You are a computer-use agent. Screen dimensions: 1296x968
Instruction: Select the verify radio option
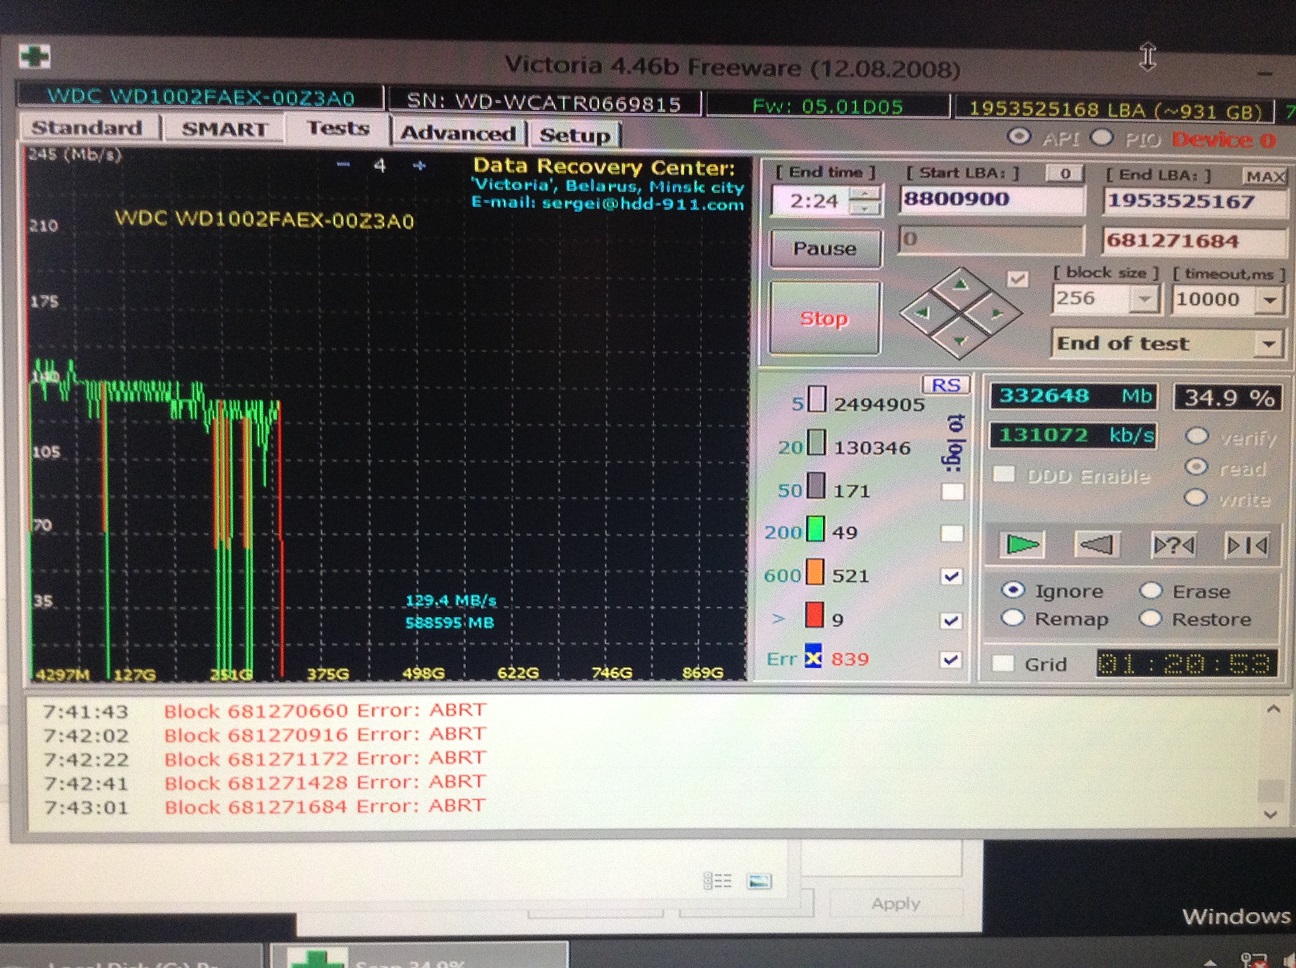click(x=1196, y=436)
